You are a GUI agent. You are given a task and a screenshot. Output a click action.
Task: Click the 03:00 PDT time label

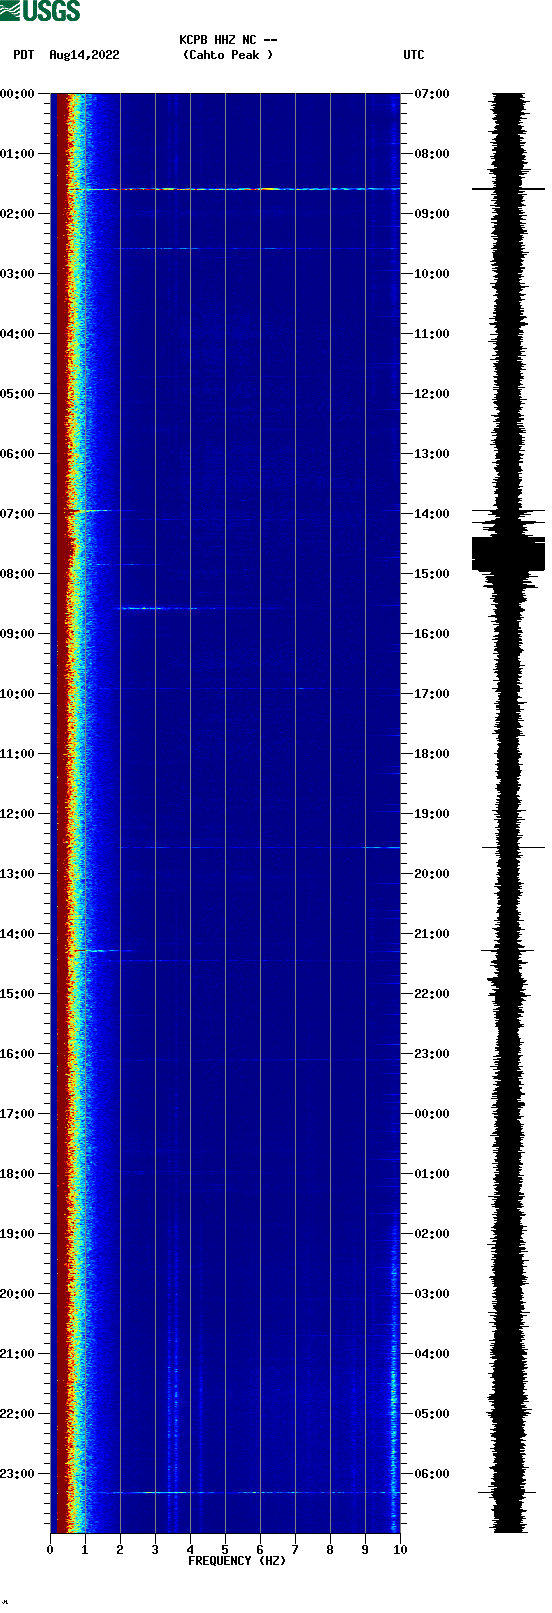pos(18,274)
